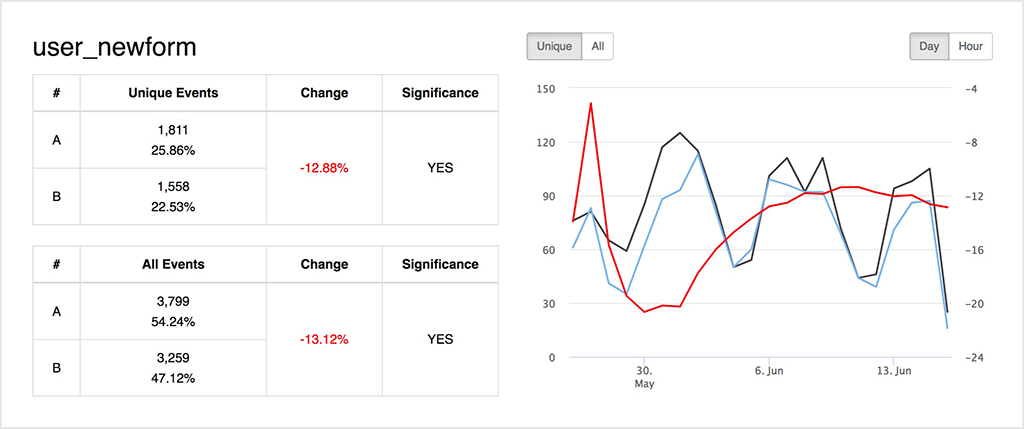This screenshot has width=1024, height=429.
Task: Click the red -13.12% change value
Action: point(324,340)
